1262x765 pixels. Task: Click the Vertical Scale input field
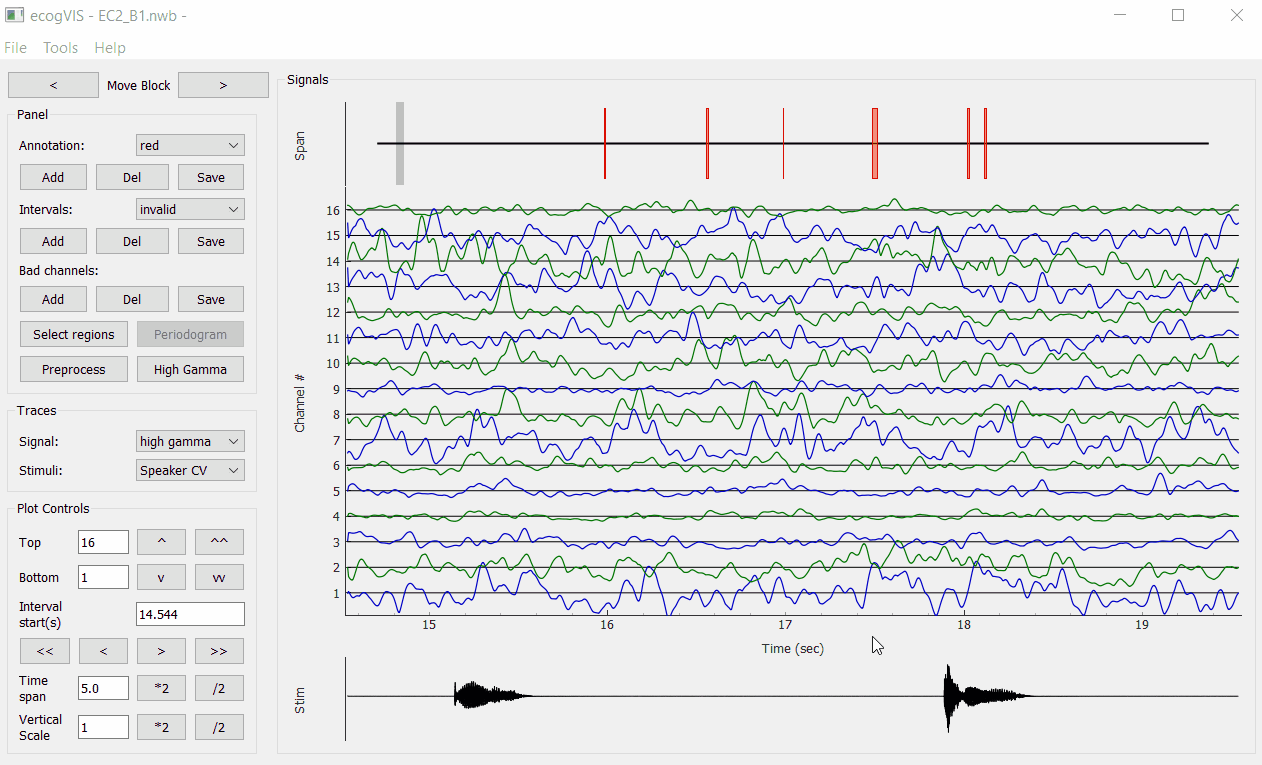[103, 727]
